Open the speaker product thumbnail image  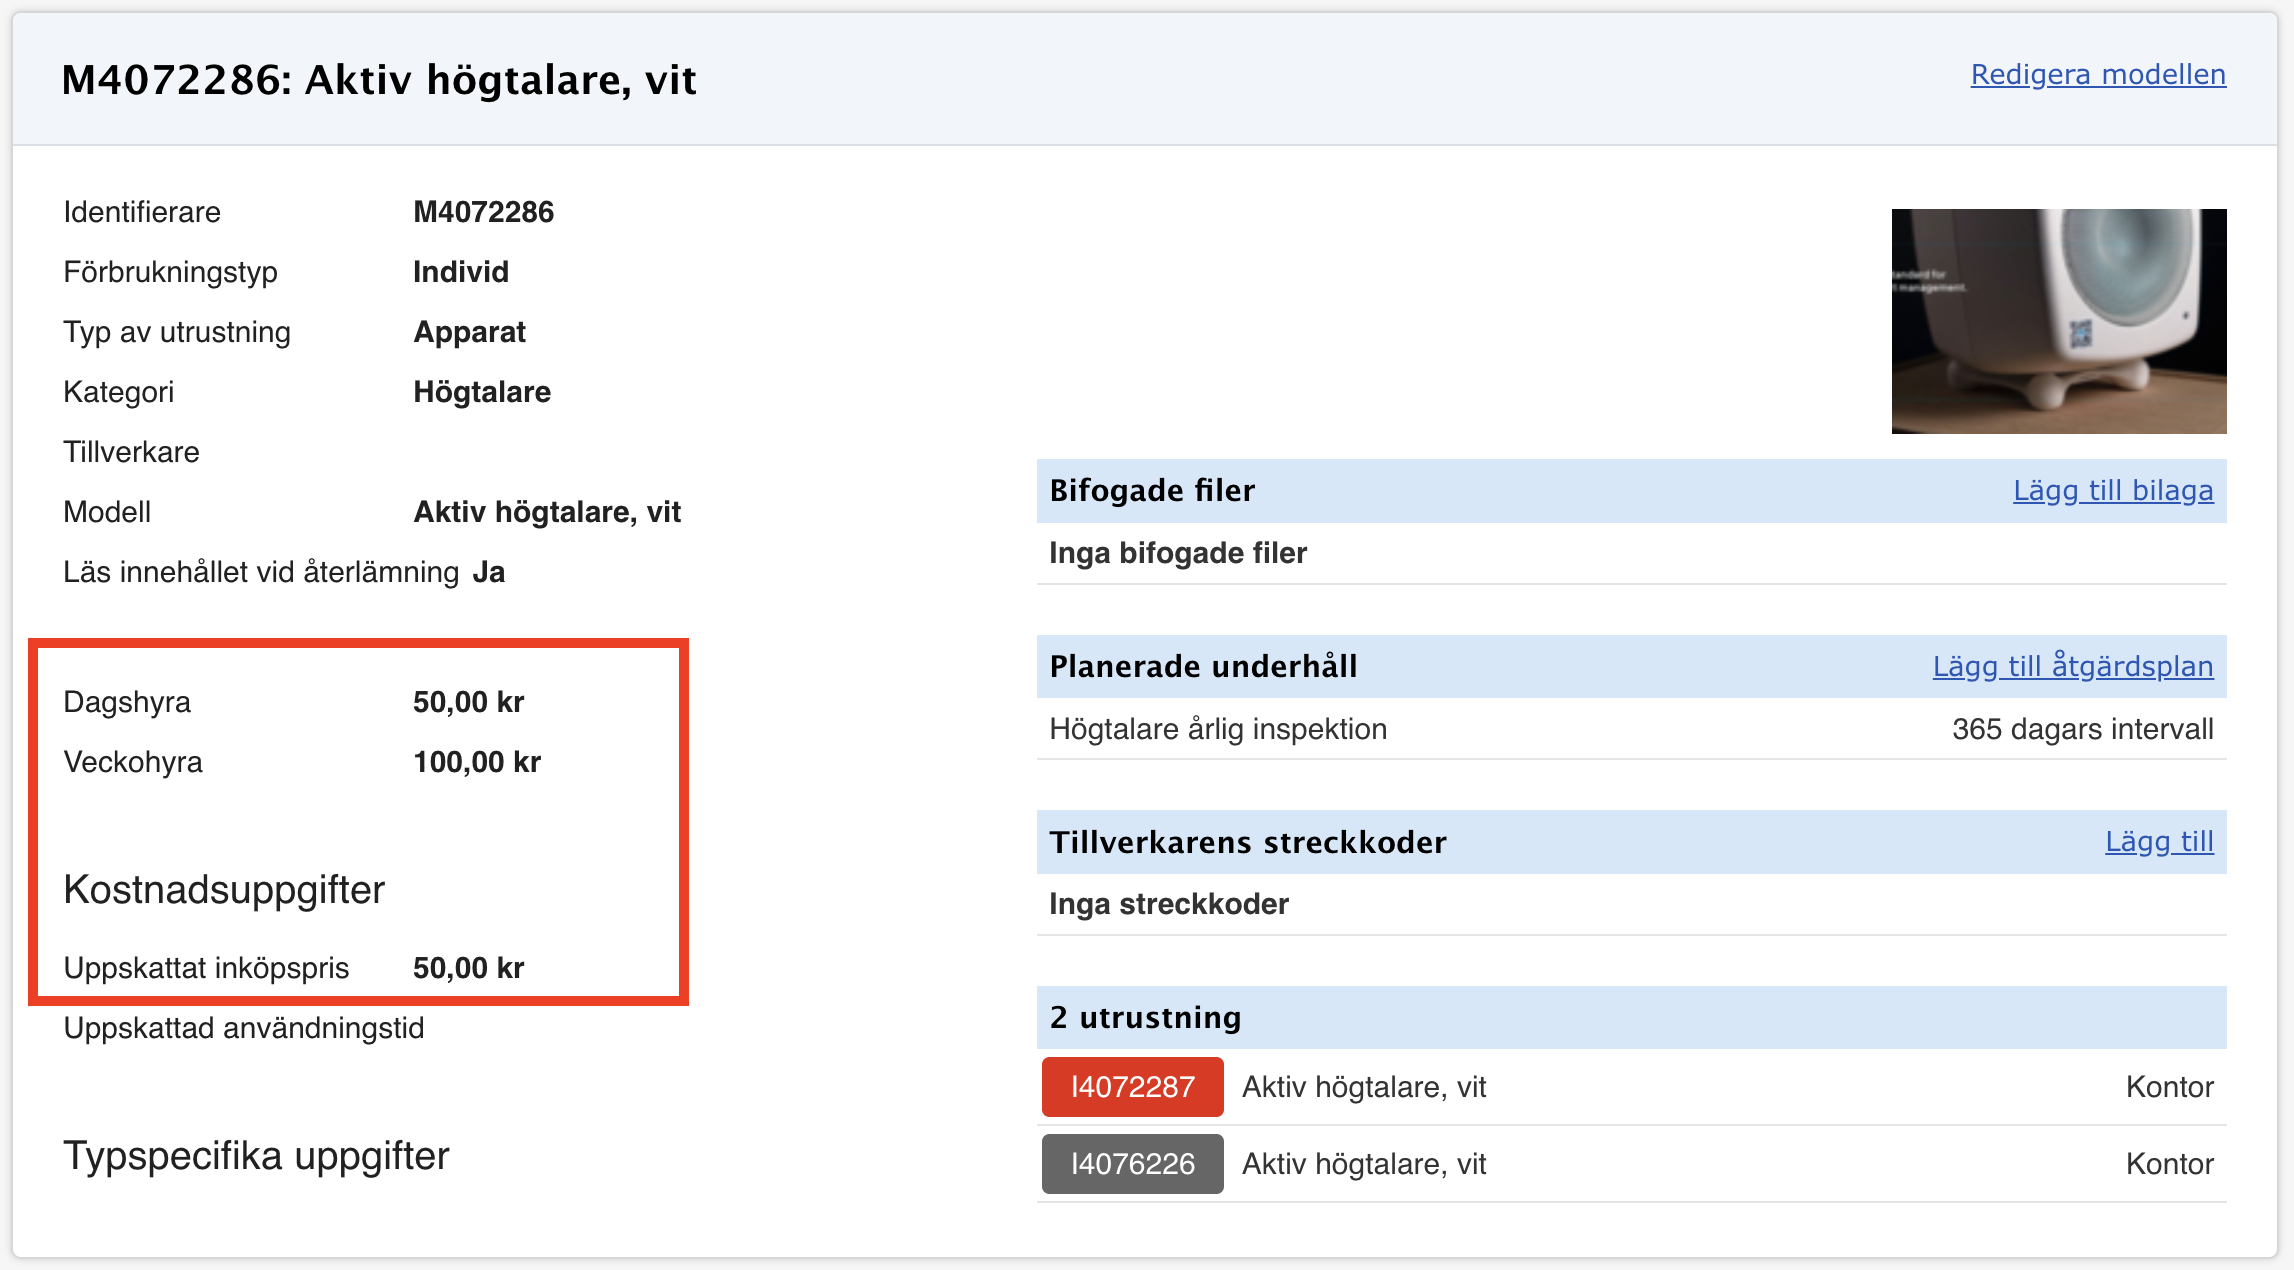[x=2058, y=321]
